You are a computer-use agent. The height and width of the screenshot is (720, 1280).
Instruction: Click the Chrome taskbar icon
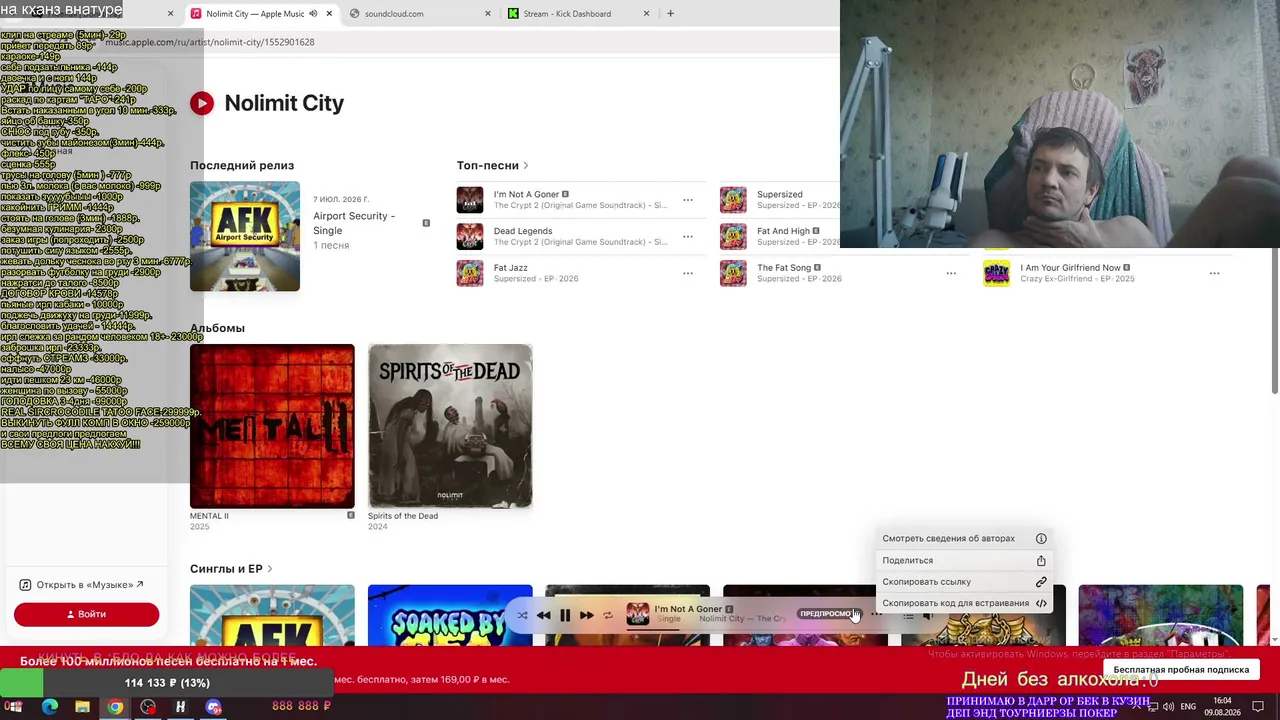[115, 707]
